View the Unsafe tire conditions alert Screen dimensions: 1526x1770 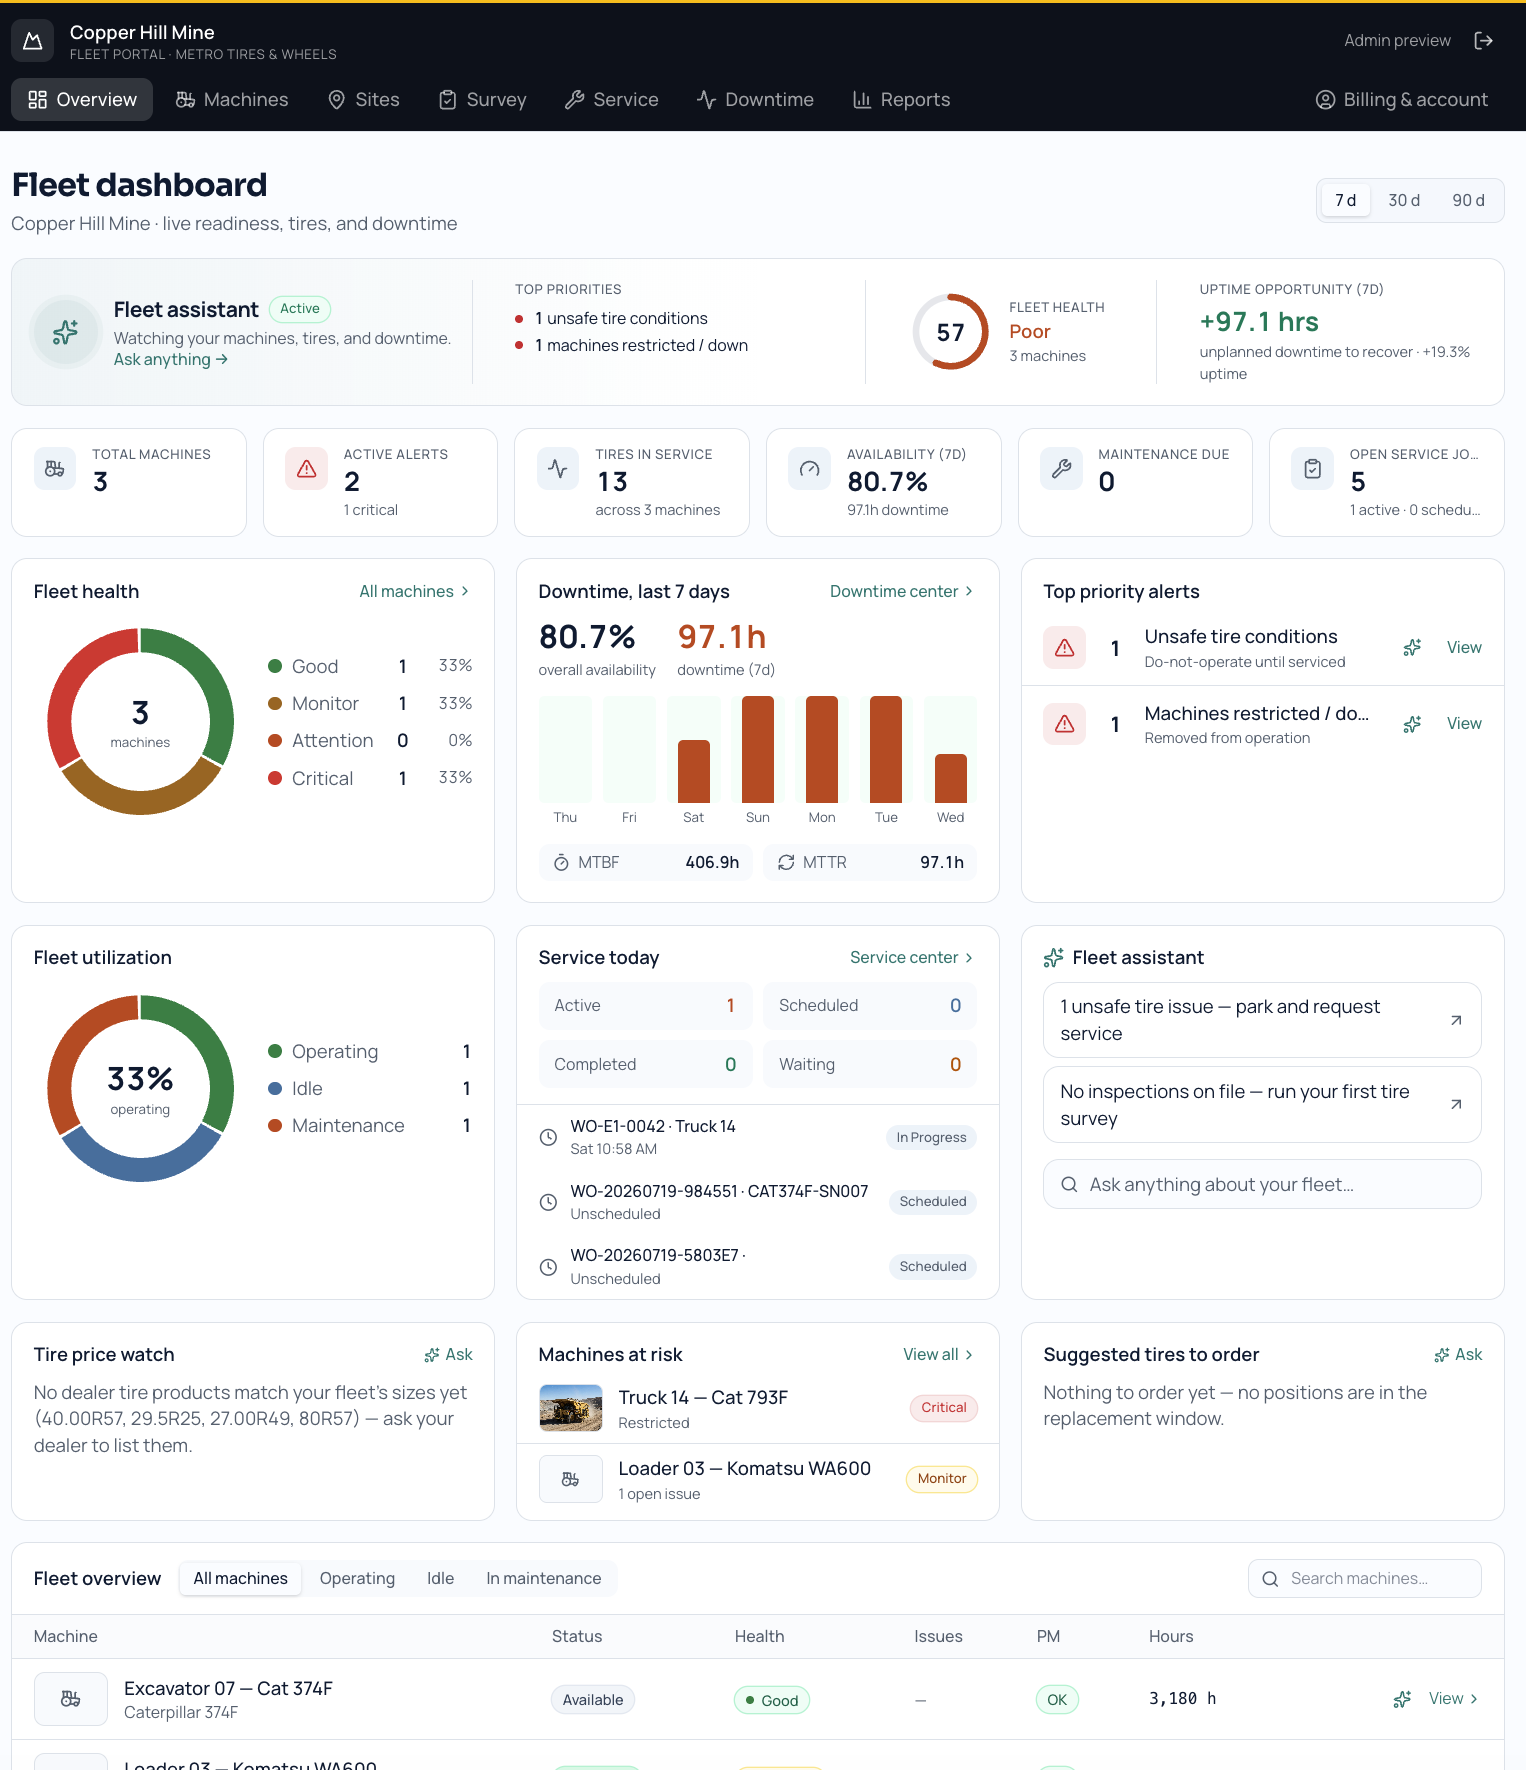tap(1464, 648)
